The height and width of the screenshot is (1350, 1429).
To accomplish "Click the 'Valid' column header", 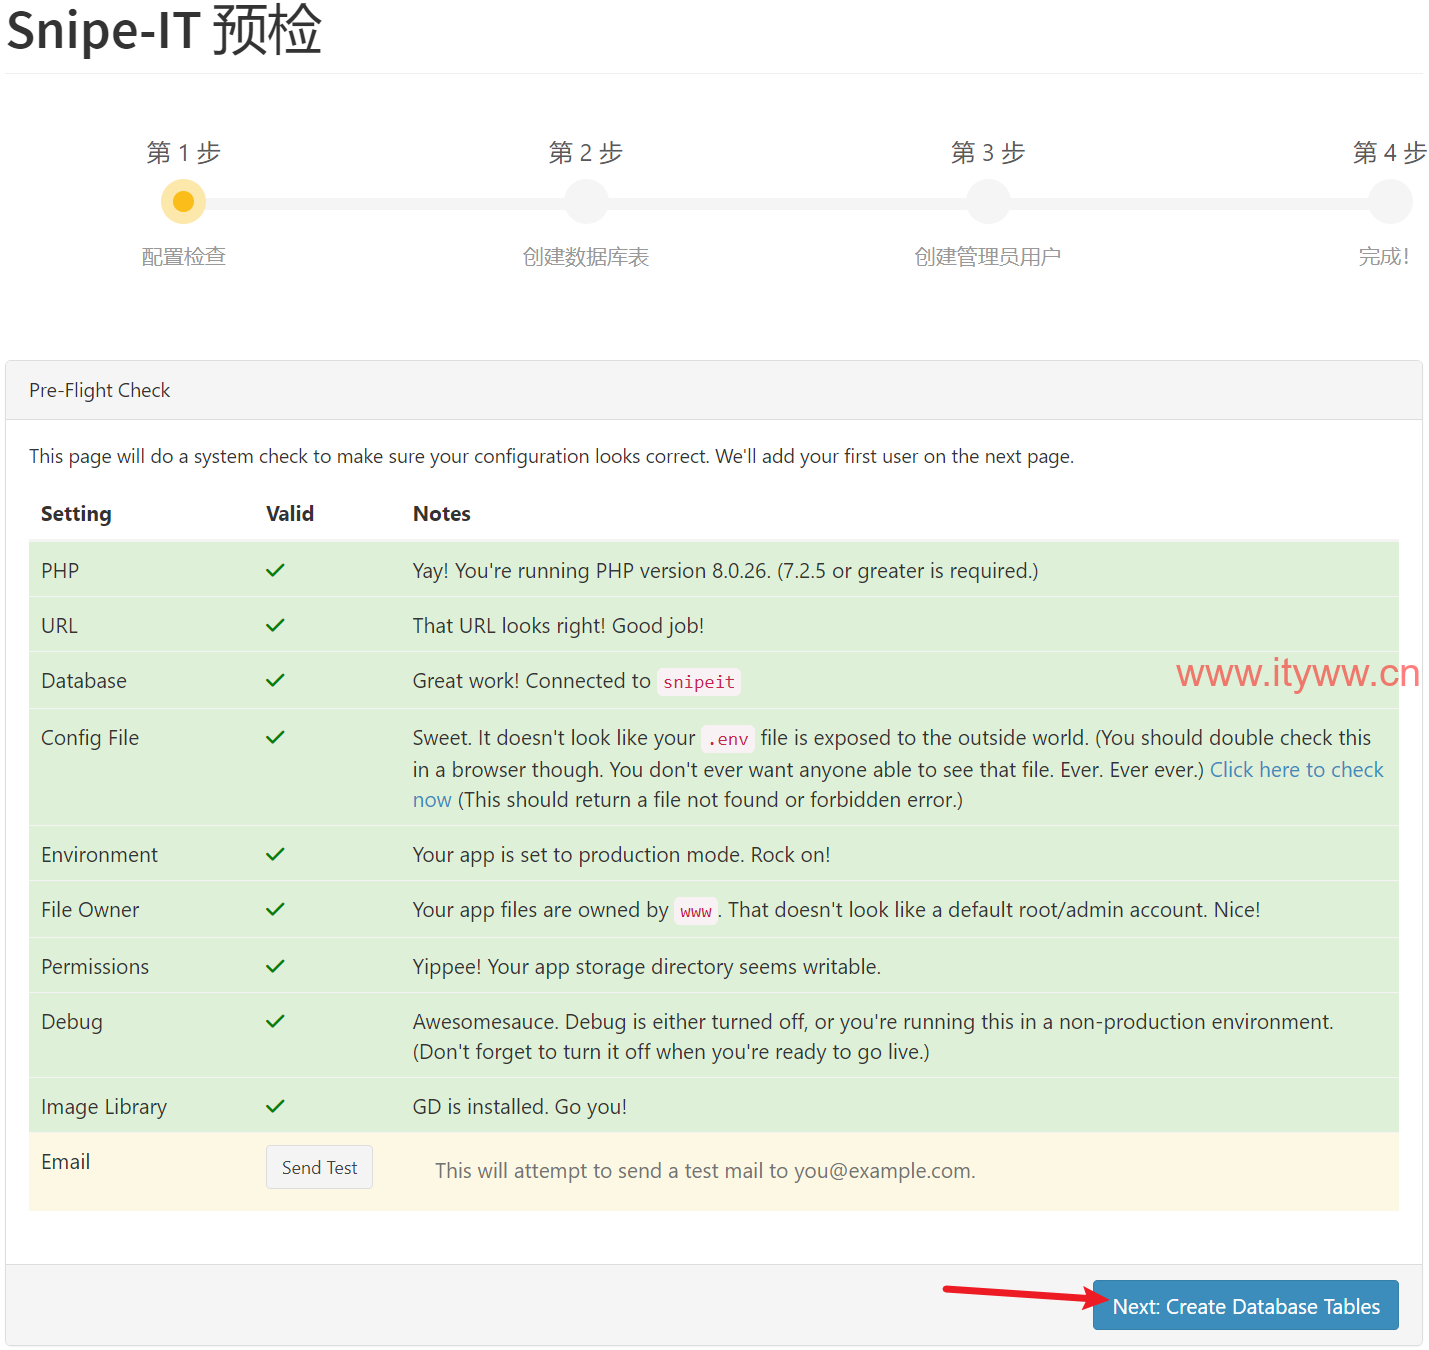I will (x=290, y=514).
